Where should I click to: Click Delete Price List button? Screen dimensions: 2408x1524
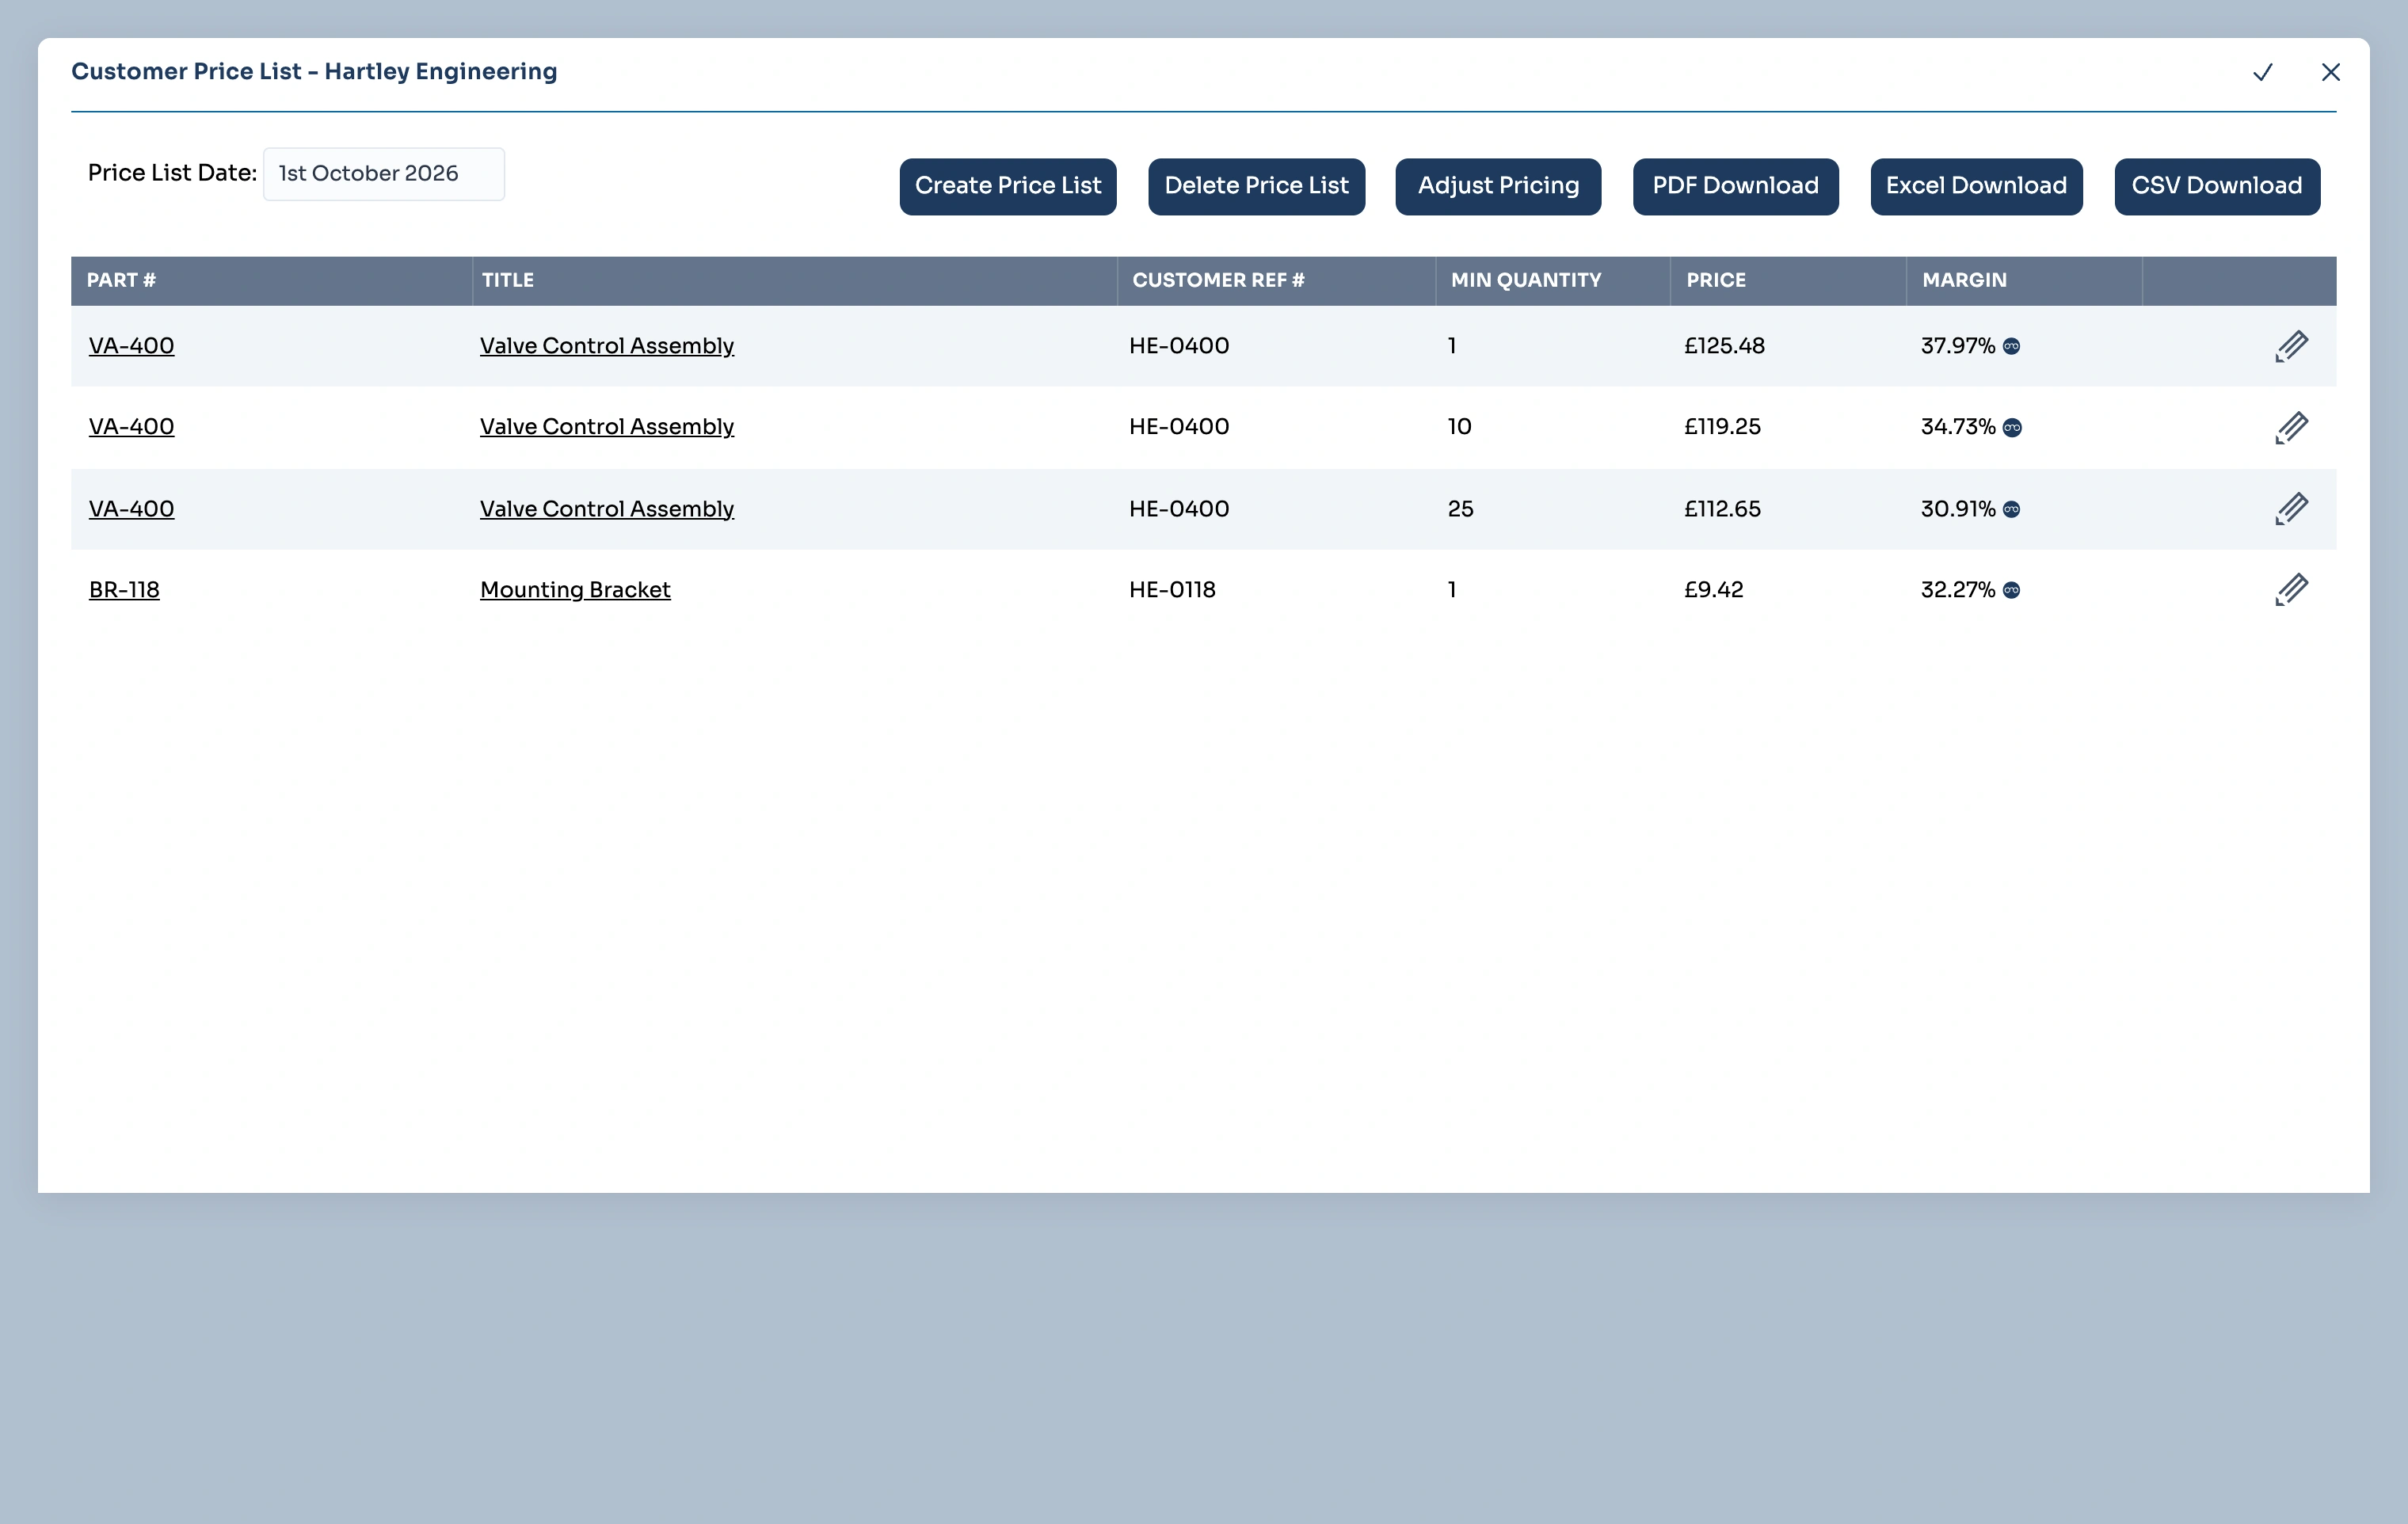(1256, 186)
